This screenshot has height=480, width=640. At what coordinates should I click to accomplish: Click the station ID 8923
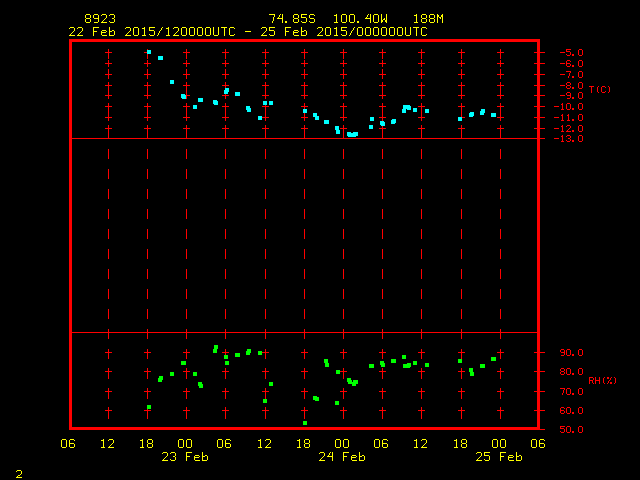(x=100, y=19)
